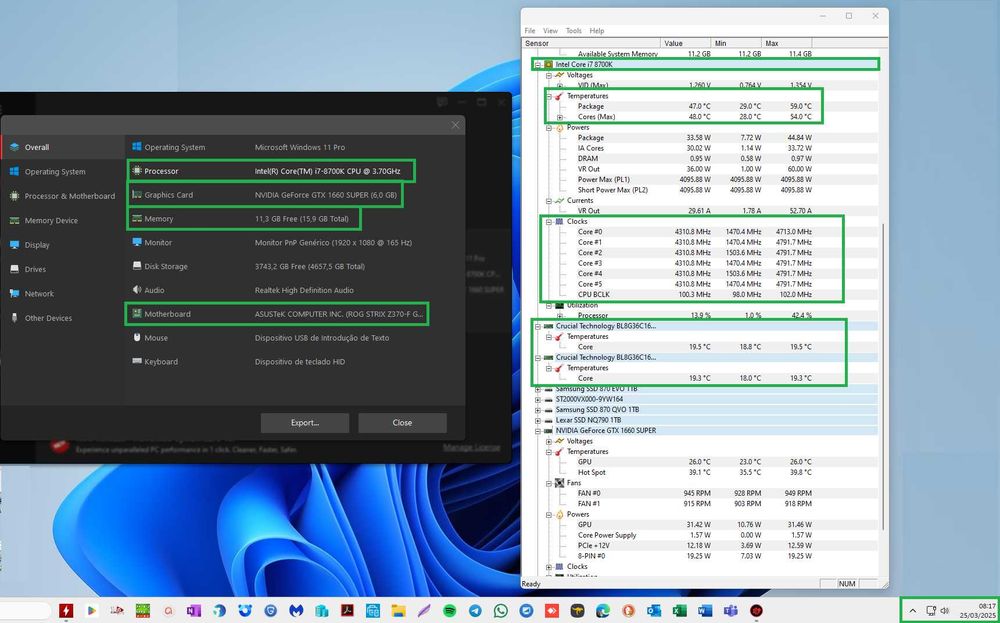The image size is (1000, 623).
Task: Select the Overall tab in sidebar
Action: click(x=62, y=147)
